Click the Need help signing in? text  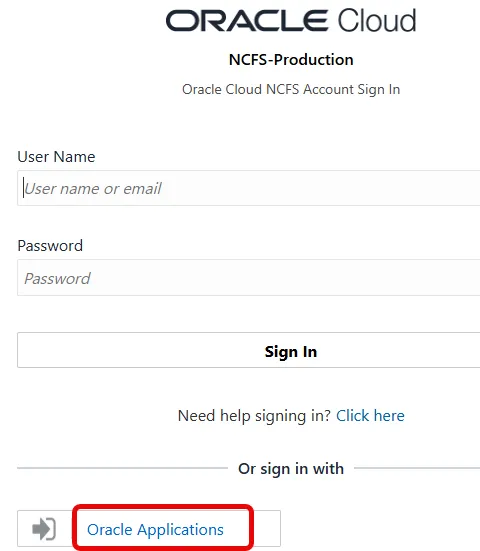(x=254, y=416)
